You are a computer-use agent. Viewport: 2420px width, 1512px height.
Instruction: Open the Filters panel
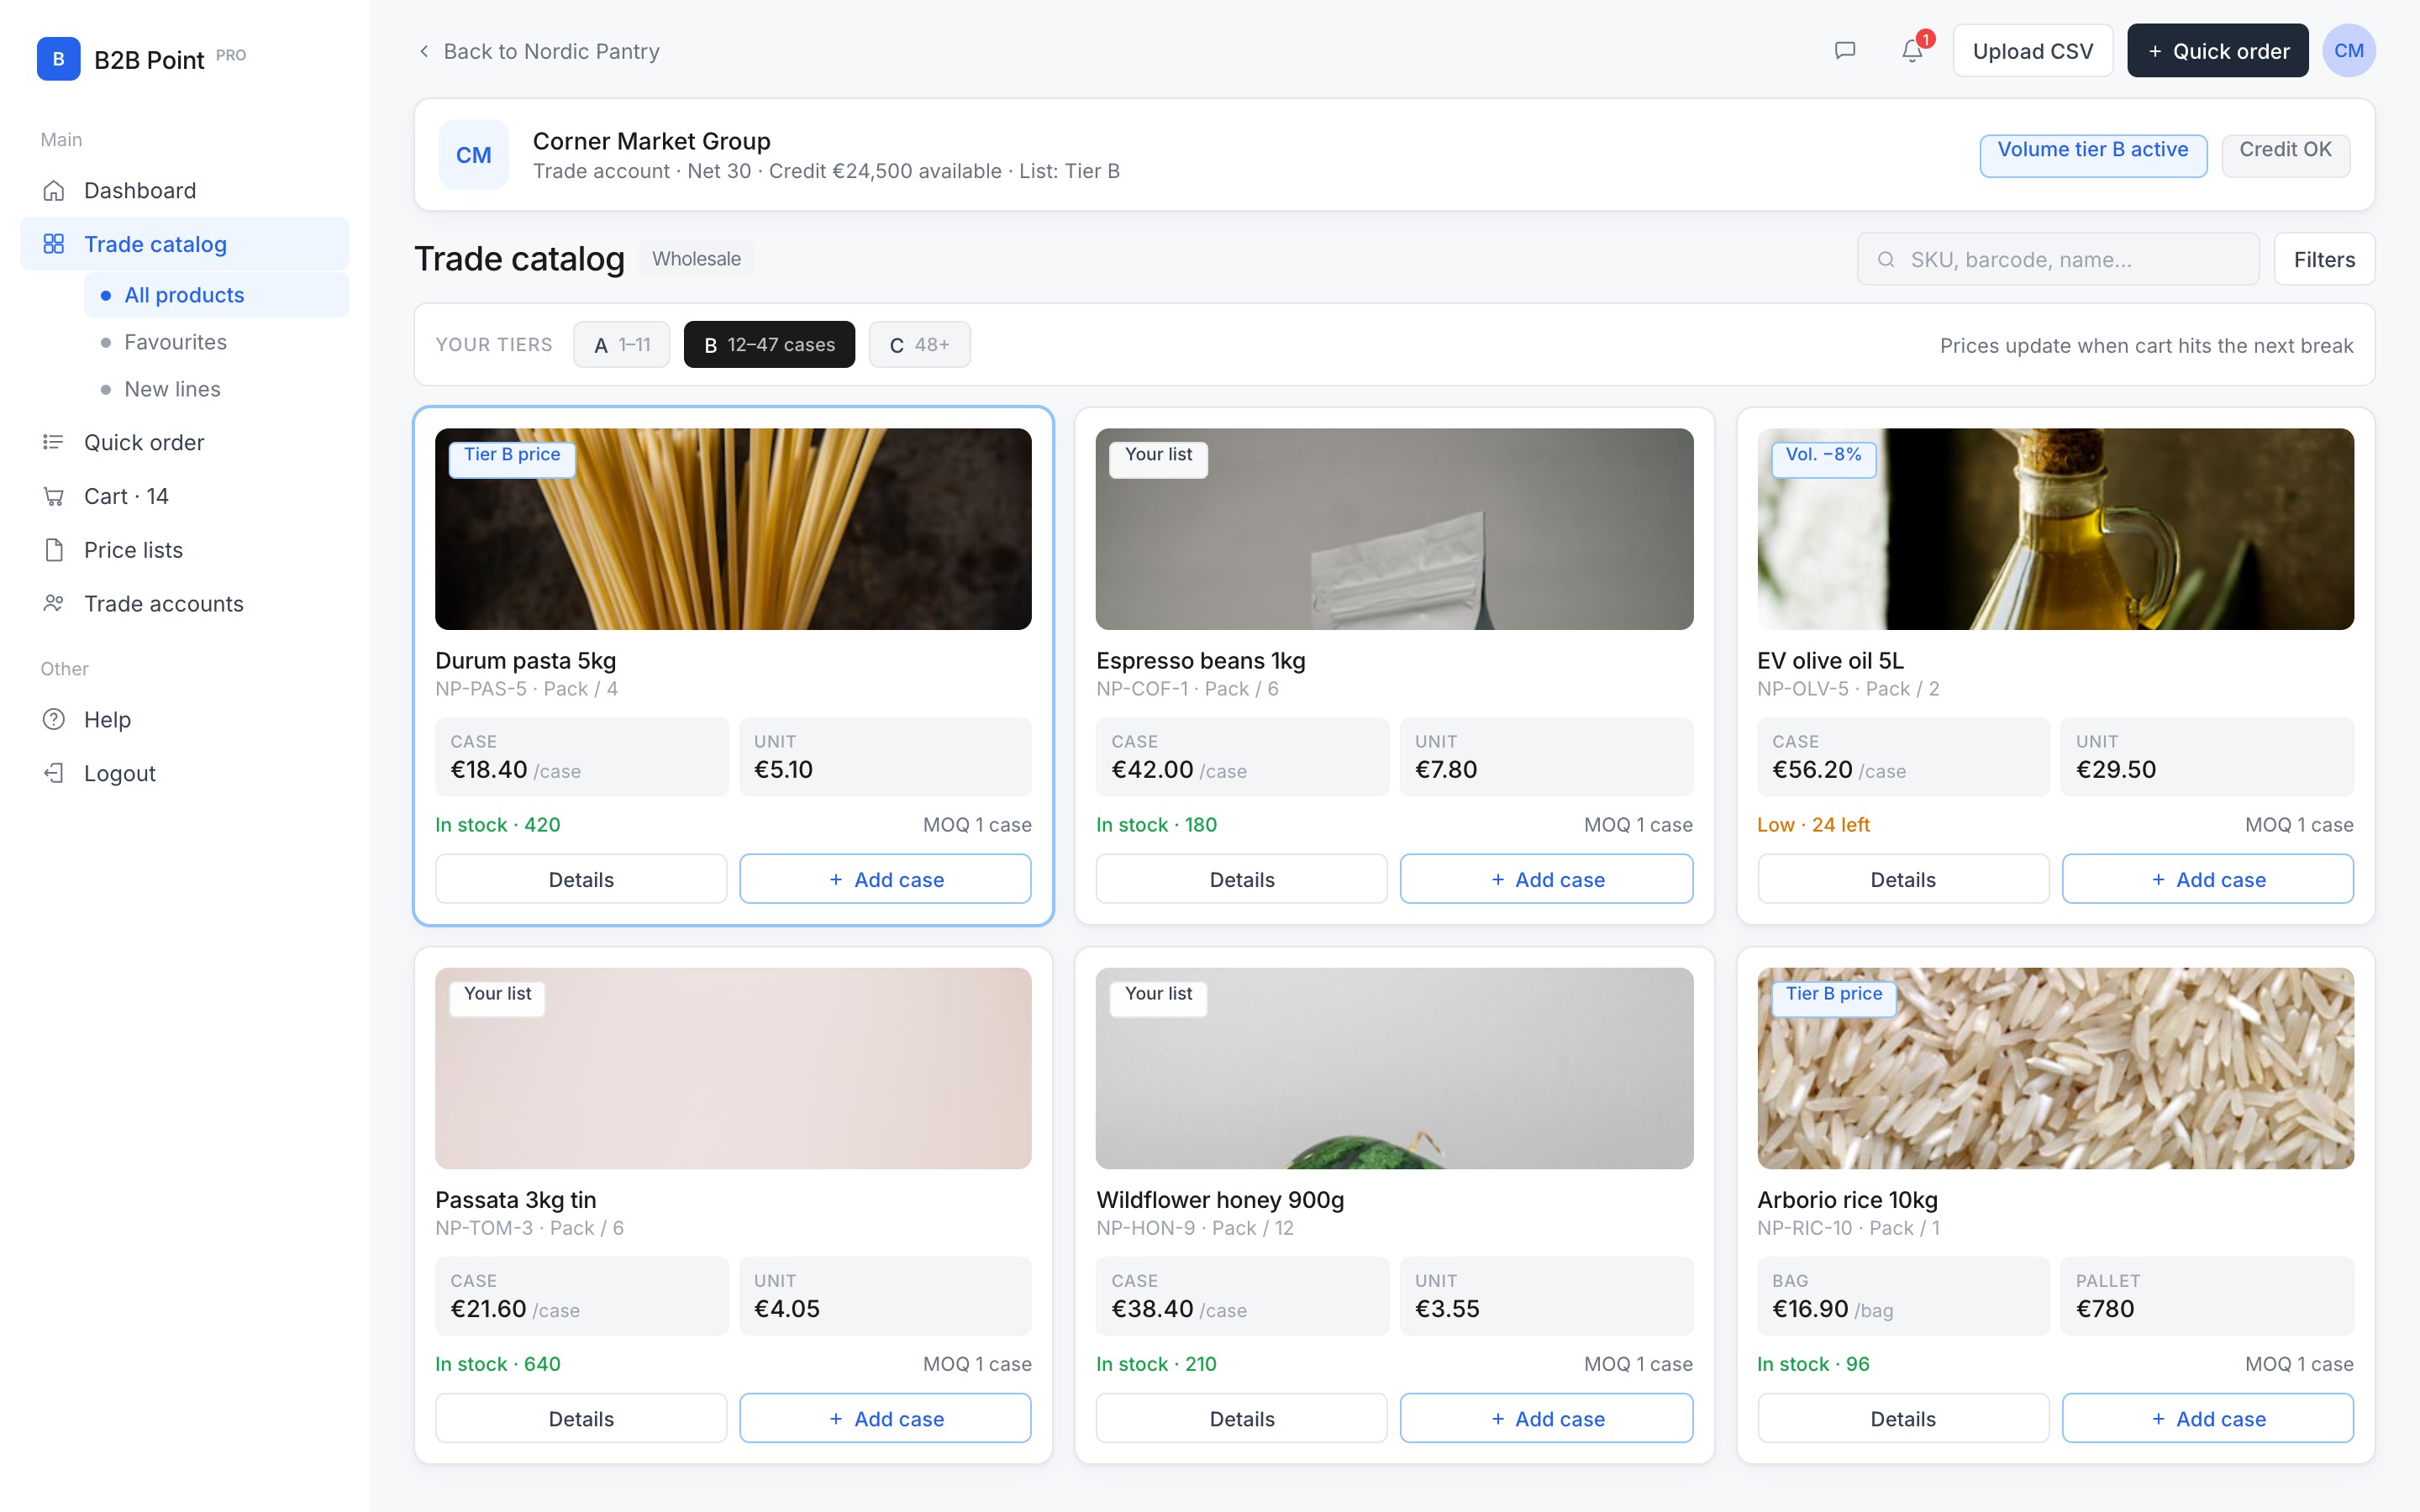[x=2324, y=260]
